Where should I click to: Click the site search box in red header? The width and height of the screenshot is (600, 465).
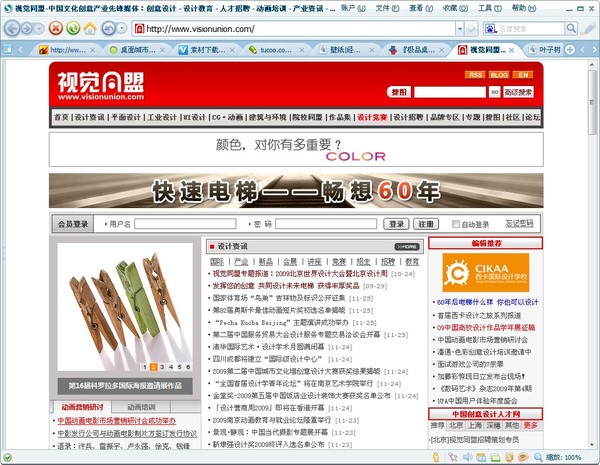click(450, 92)
